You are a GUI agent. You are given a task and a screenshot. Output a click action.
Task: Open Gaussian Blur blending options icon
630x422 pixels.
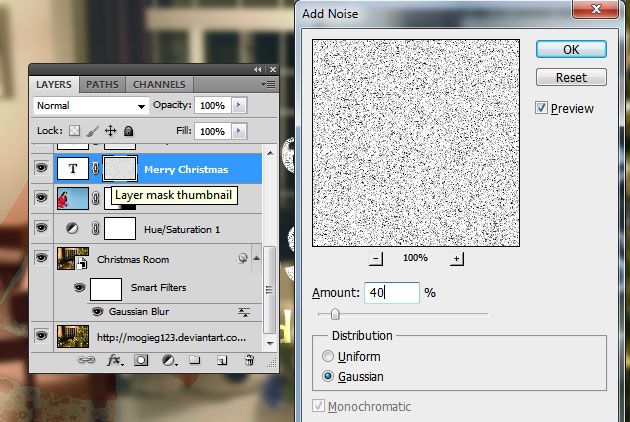pos(244,312)
